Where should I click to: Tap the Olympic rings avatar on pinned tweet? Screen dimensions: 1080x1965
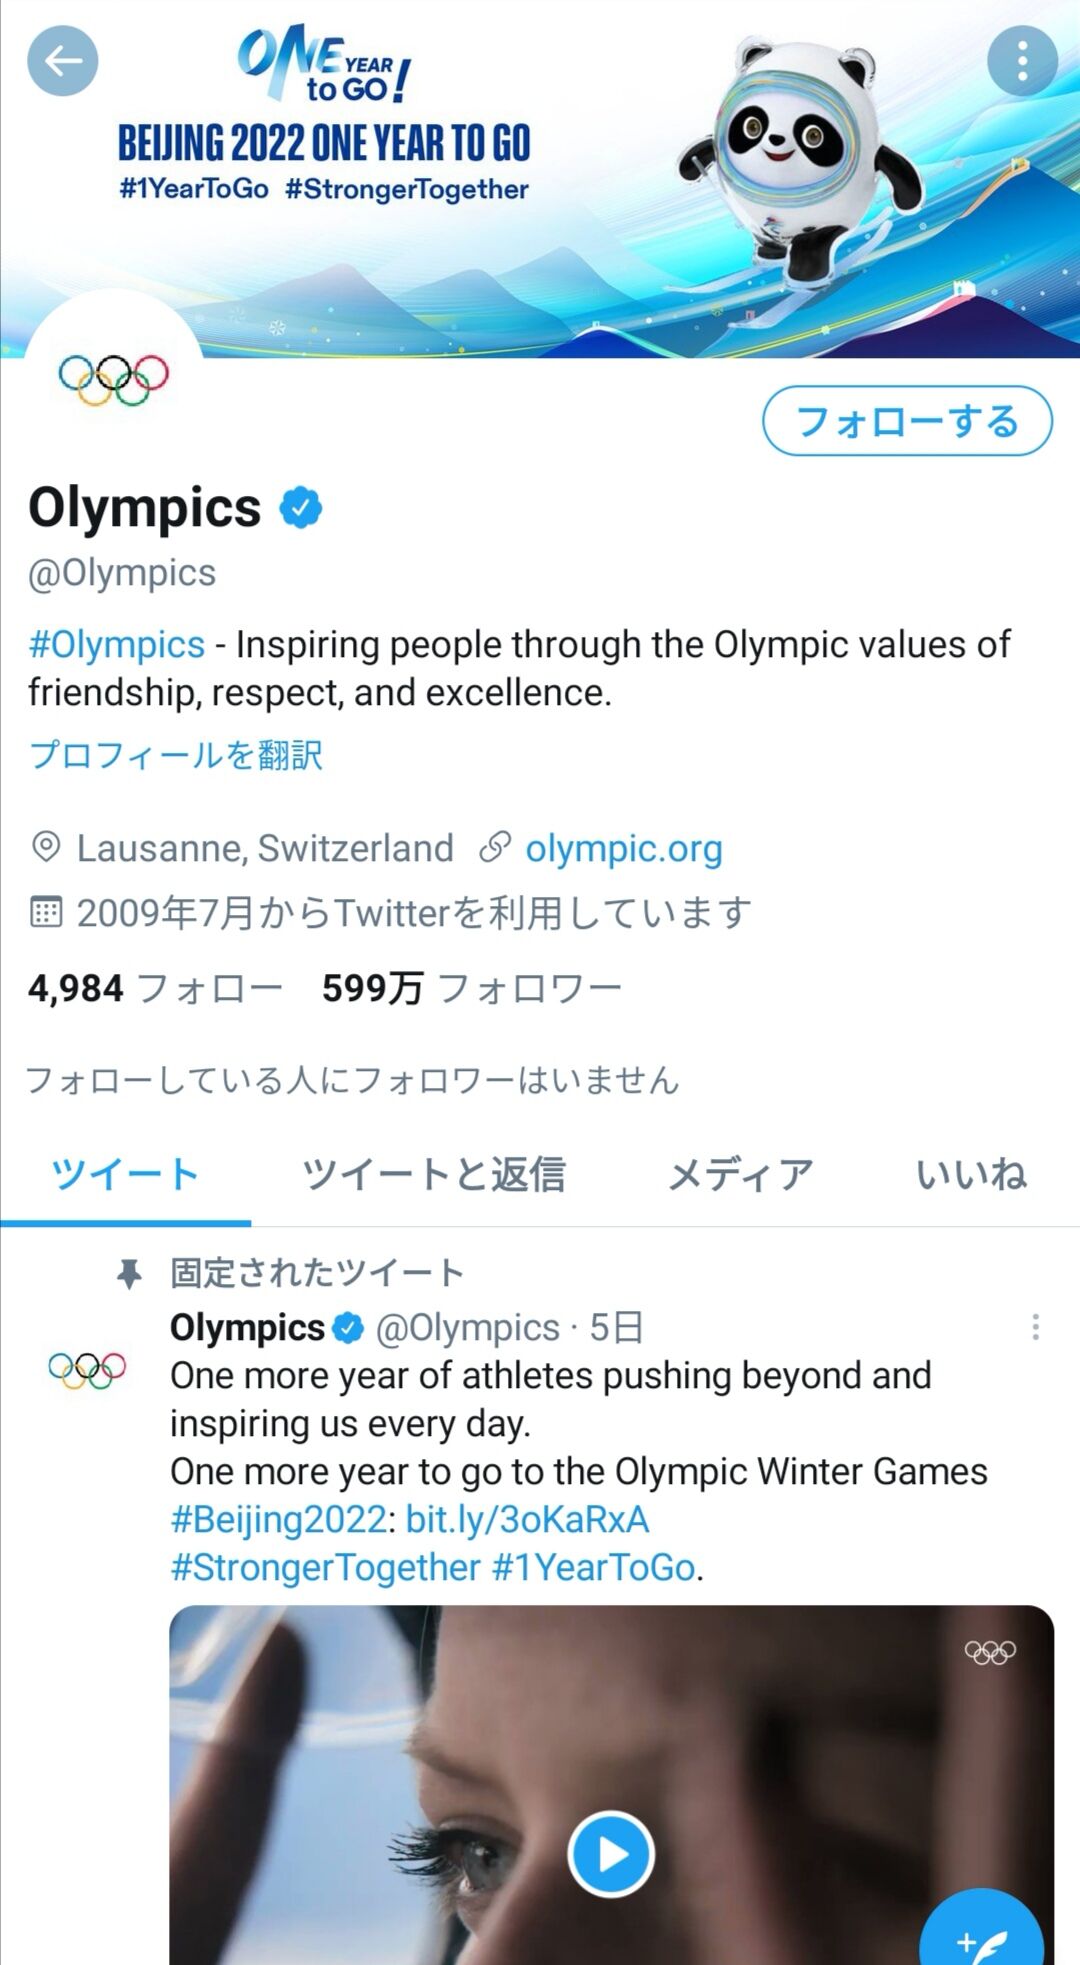[87, 1369]
